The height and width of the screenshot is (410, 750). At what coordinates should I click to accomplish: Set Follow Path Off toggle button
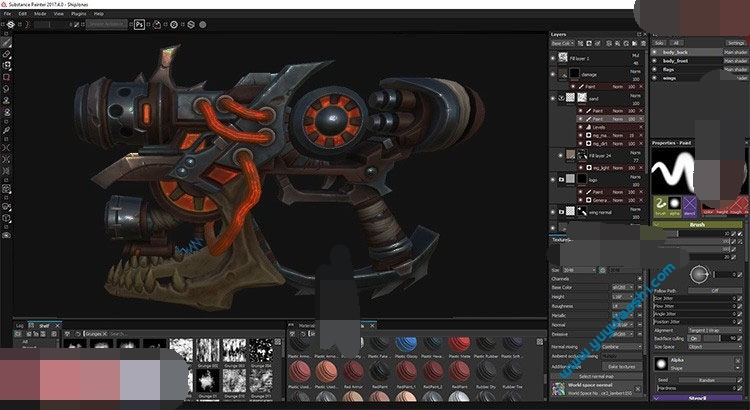pyautogui.click(x=715, y=290)
